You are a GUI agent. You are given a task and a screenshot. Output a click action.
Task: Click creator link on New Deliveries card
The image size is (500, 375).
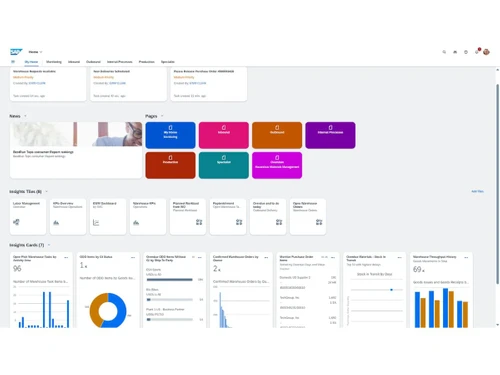[x=117, y=83]
